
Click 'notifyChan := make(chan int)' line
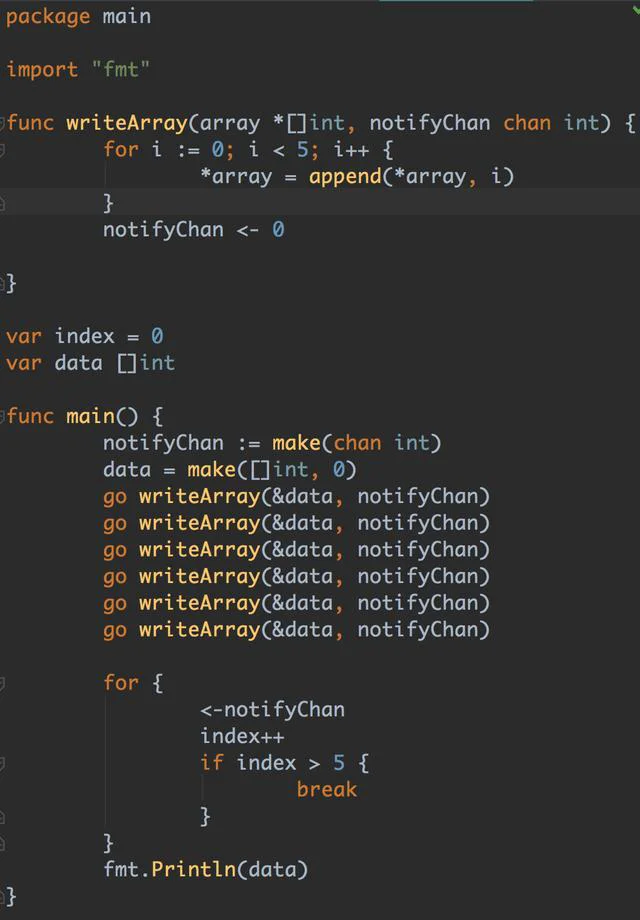coord(272,443)
